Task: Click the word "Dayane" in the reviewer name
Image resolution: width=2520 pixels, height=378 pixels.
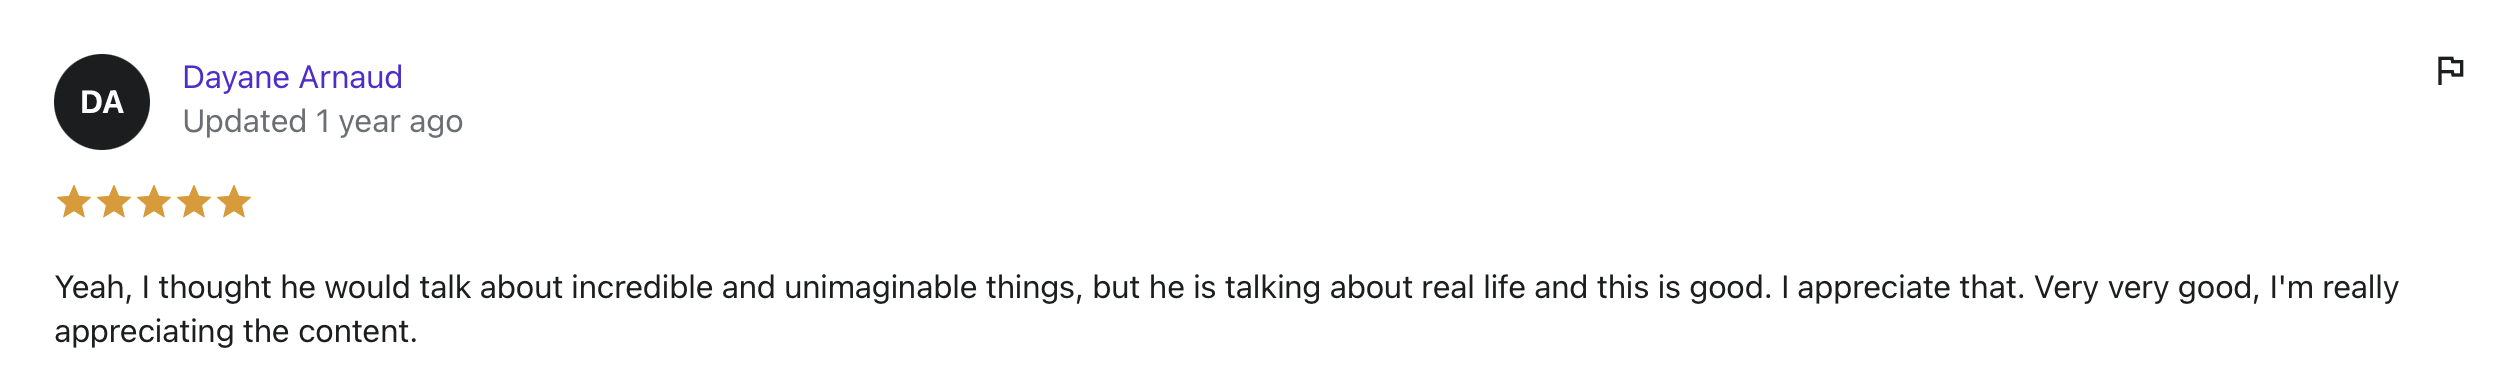Action: coord(236,77)
